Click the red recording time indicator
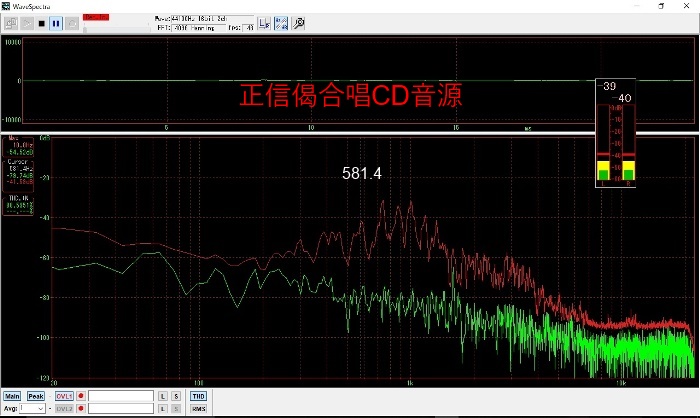This screenshot has height=418, width=700. click(96, 17)
